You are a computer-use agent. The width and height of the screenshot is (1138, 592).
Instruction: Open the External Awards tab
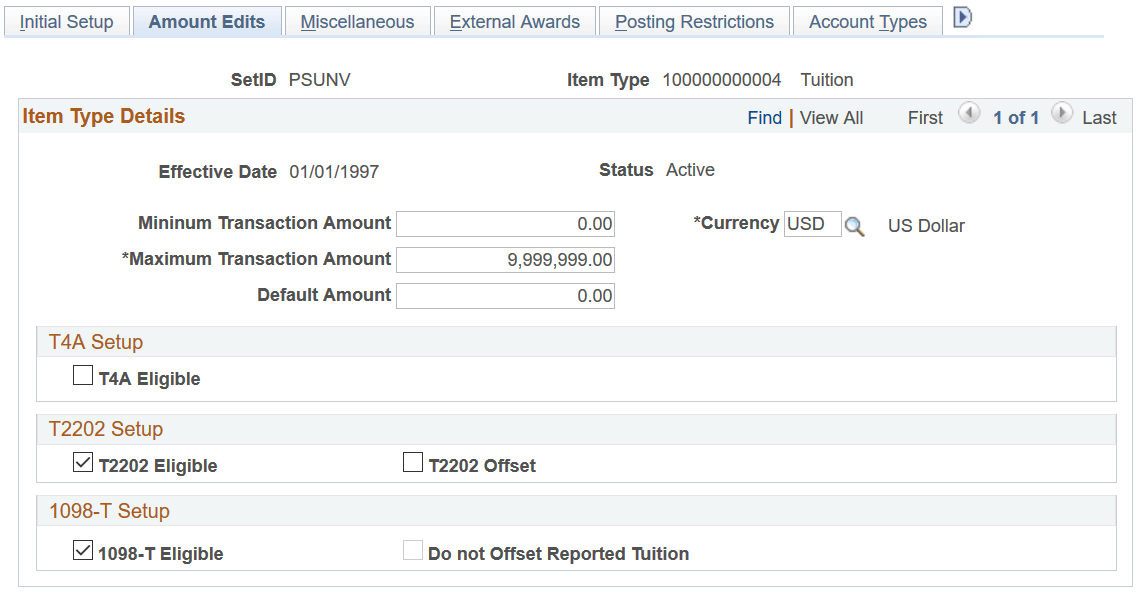[514, 22]
